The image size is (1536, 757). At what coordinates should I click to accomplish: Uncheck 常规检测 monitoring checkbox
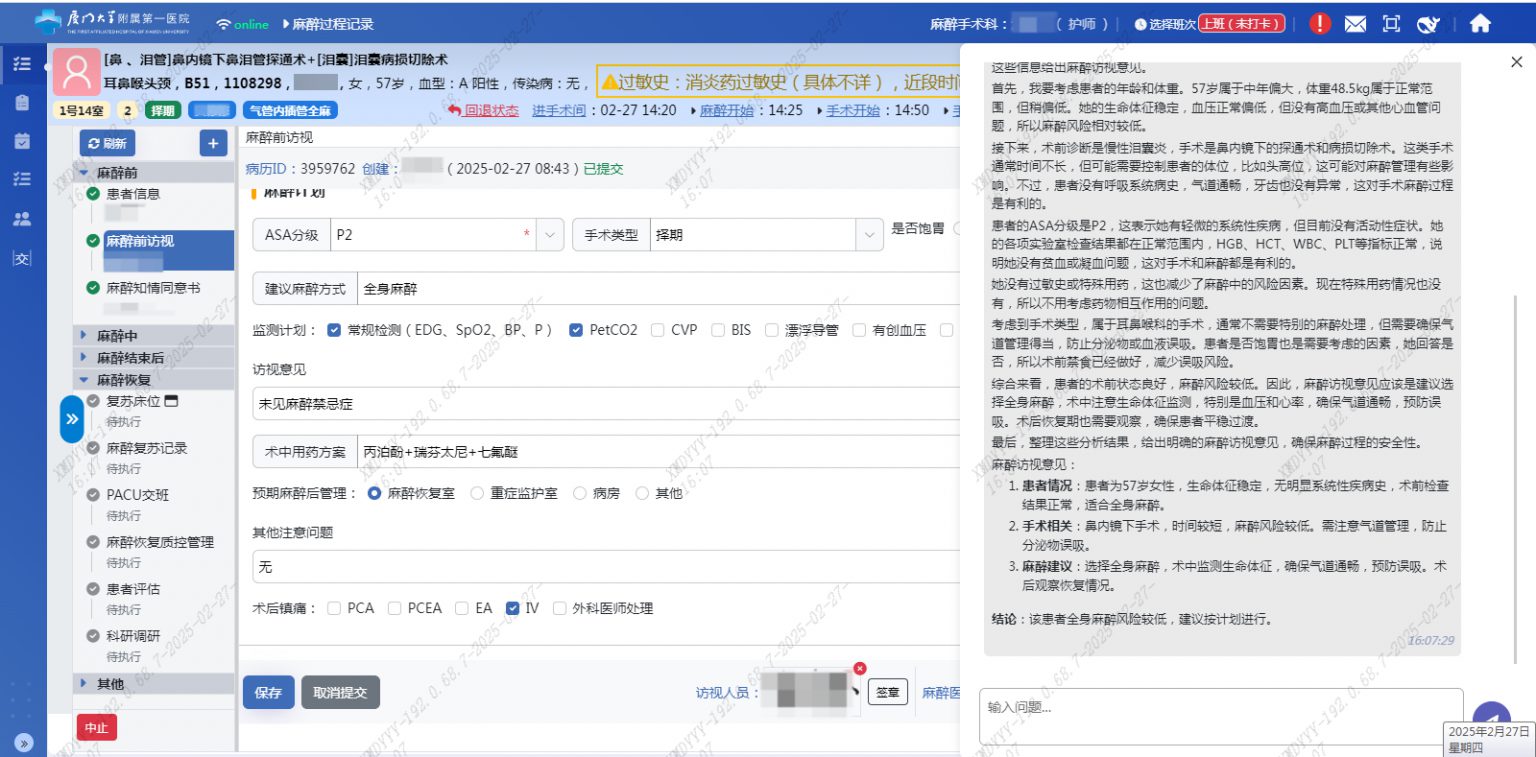click(334, 329)
